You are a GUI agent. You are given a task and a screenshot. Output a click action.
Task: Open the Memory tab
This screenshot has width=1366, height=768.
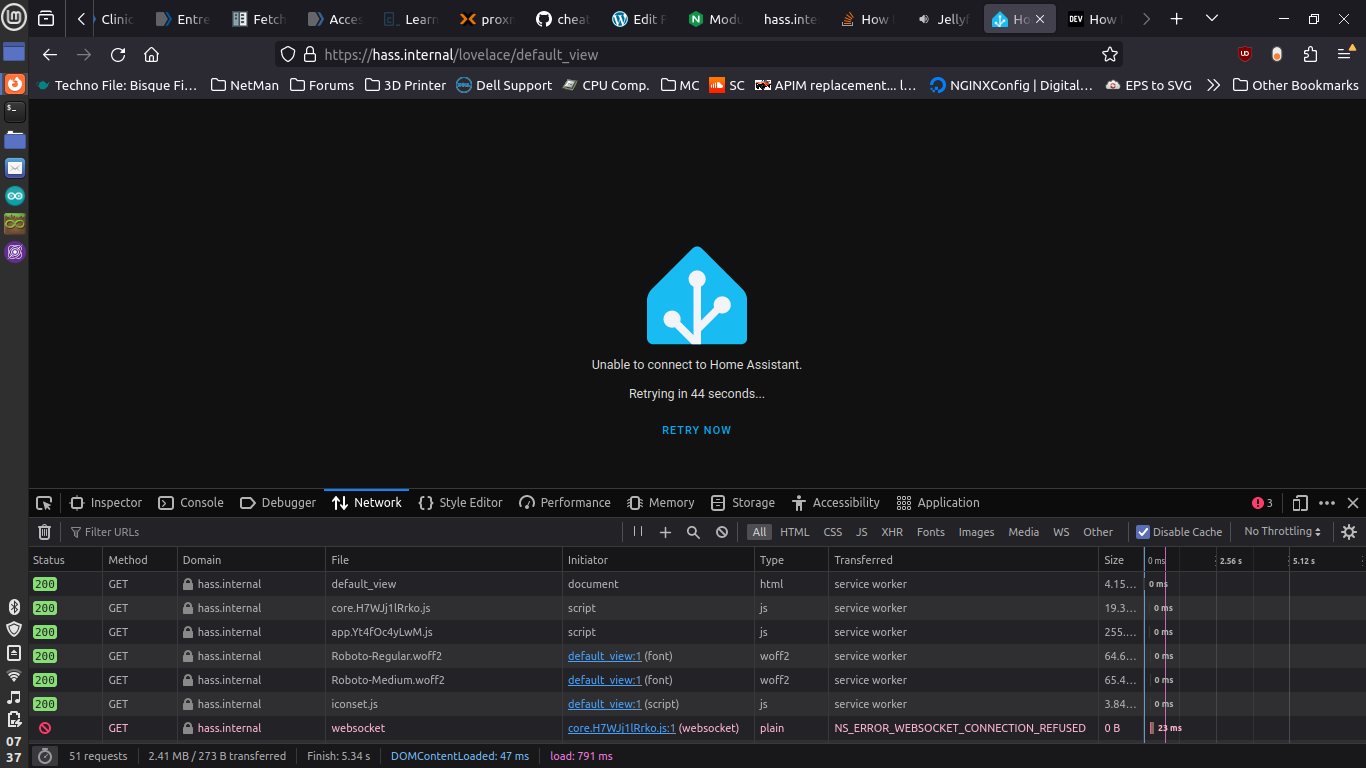click(660, 503)
